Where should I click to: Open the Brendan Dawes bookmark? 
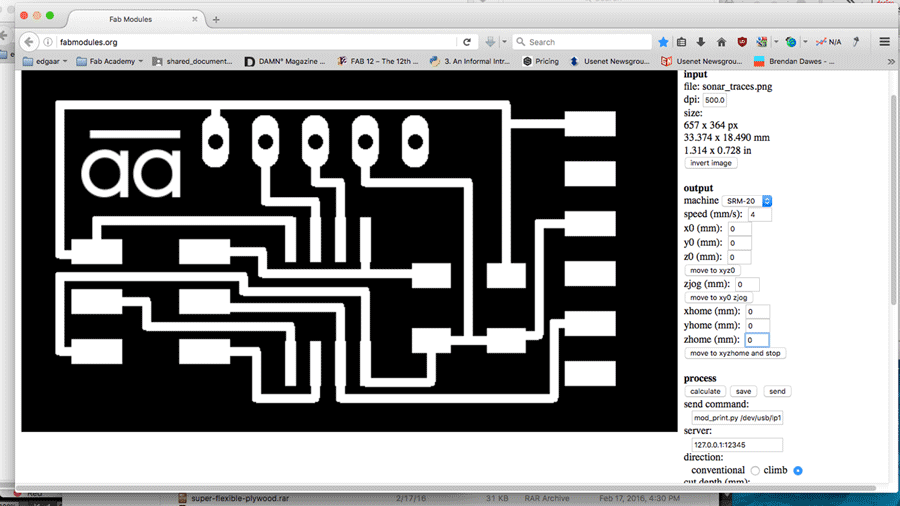point(794,61)
